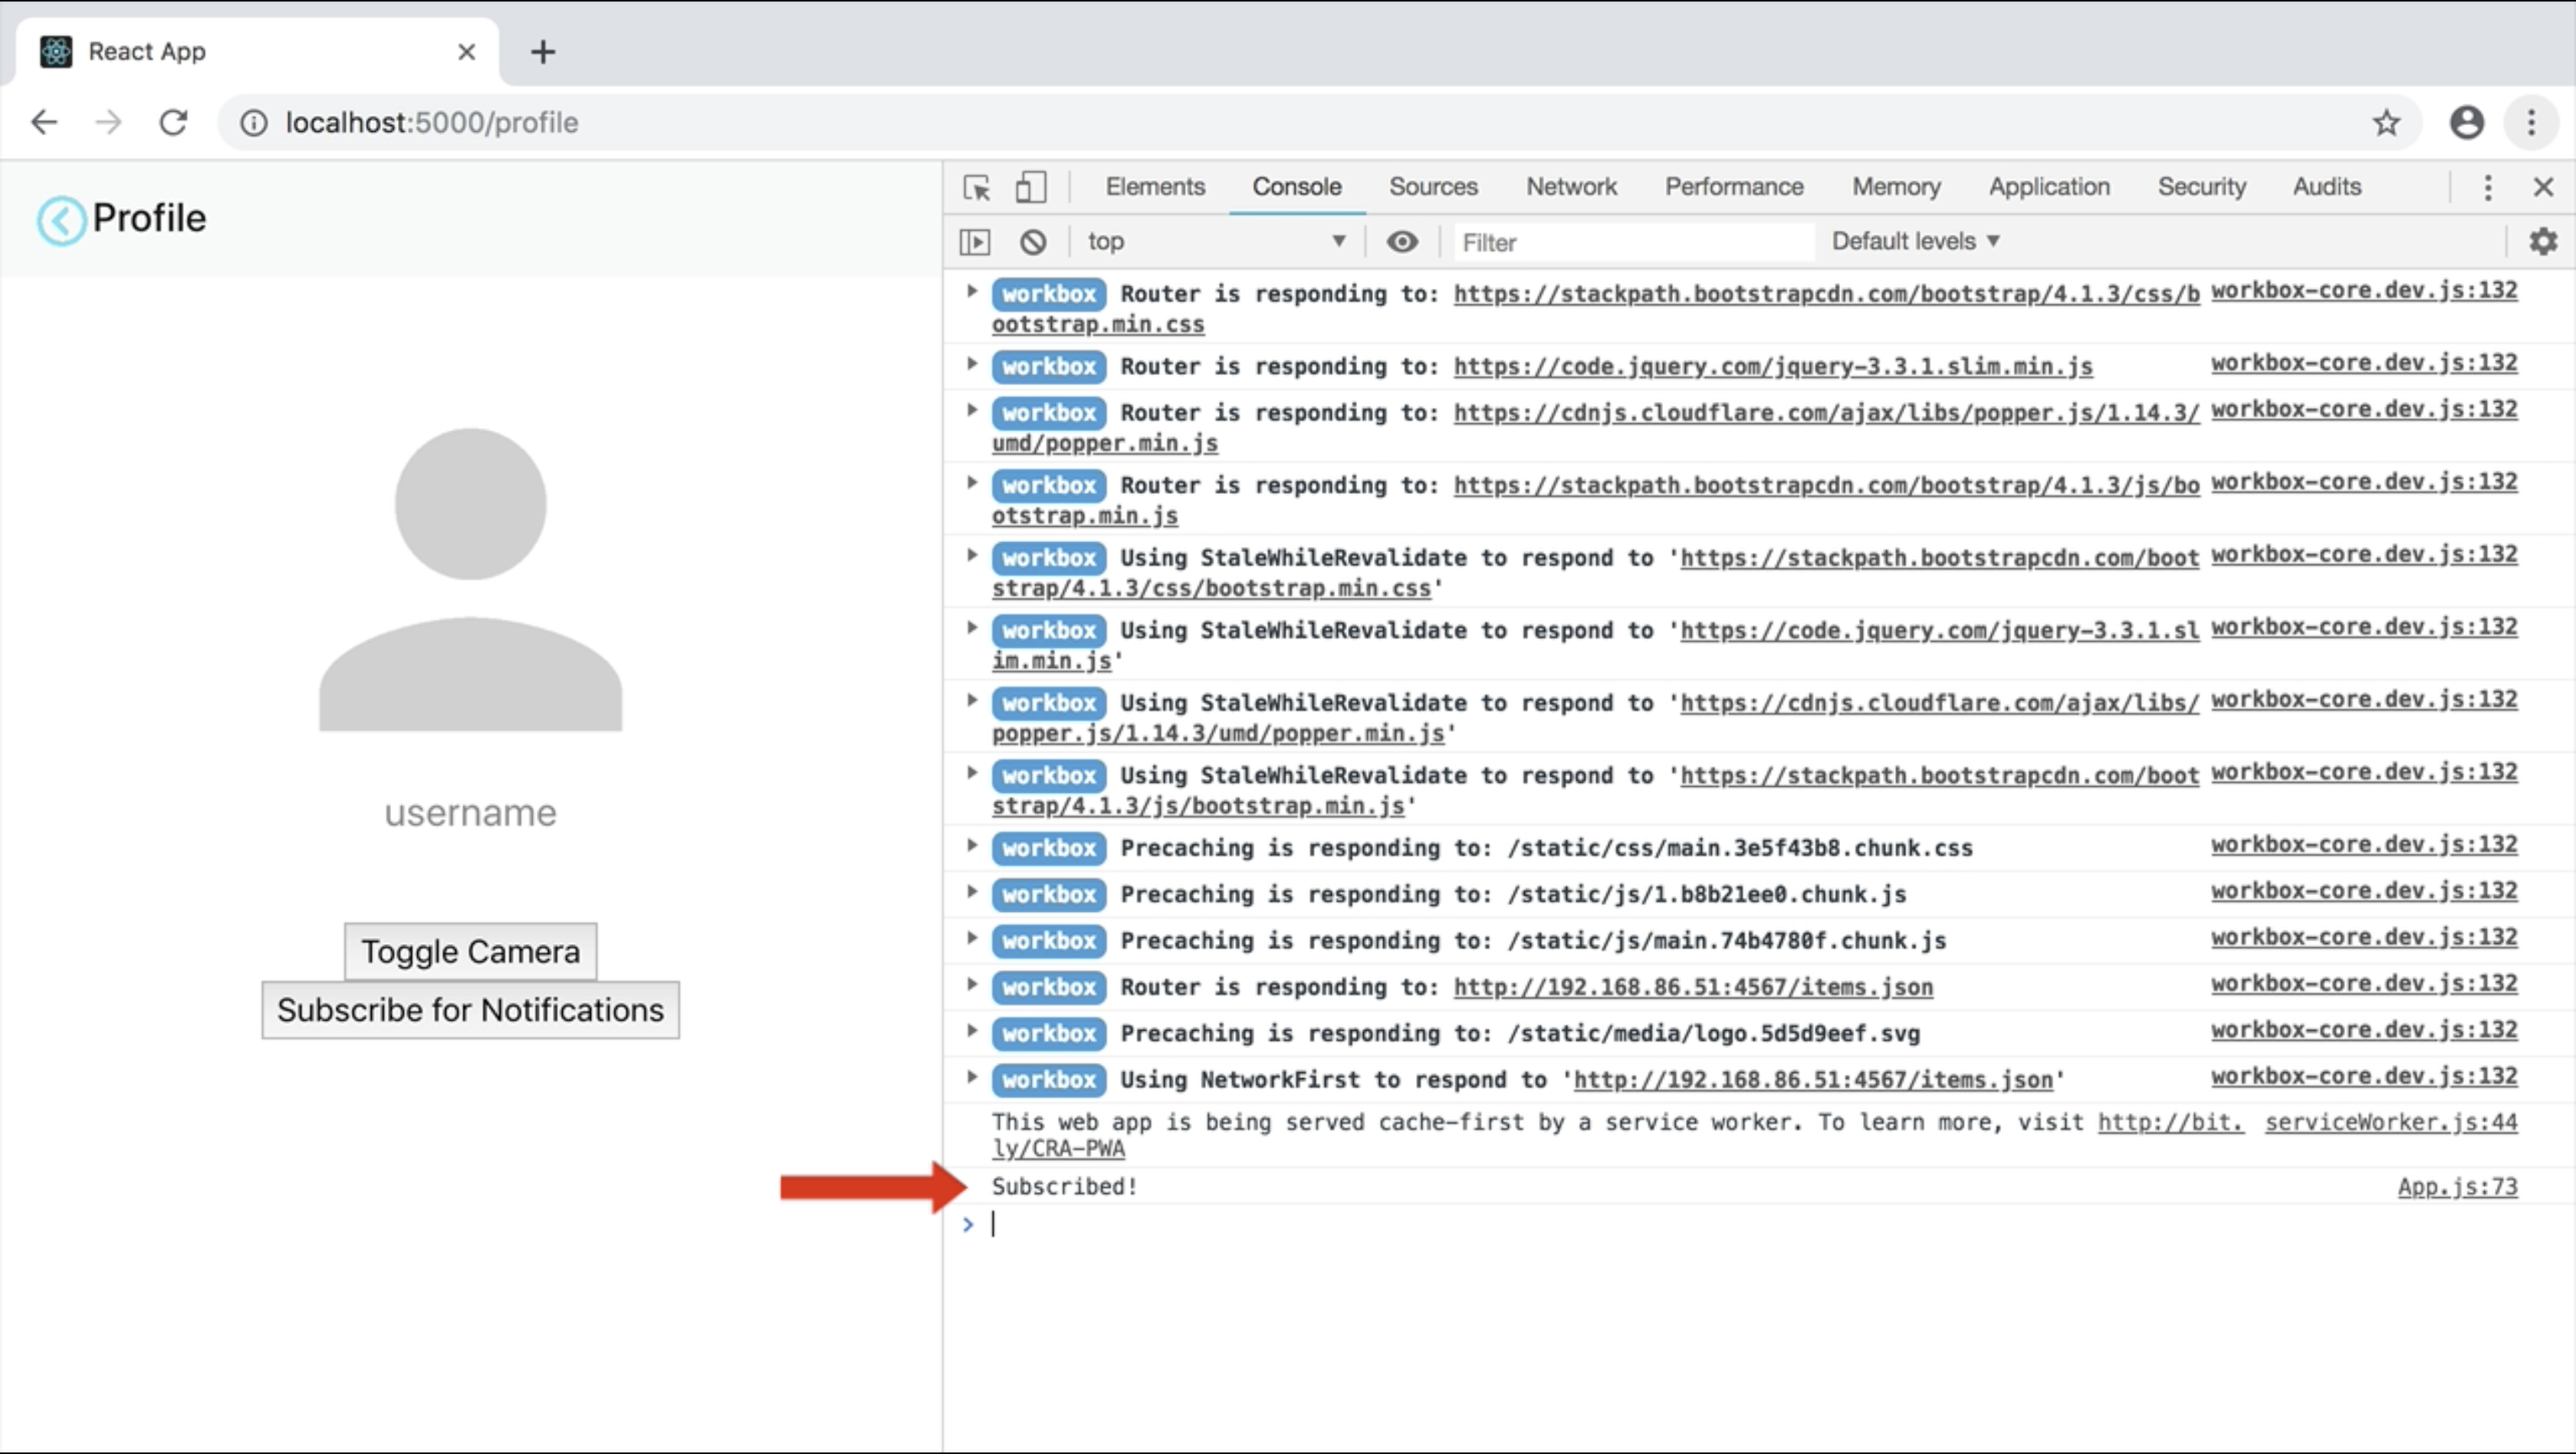Click the browser reload icon

[x=174, y=123]
